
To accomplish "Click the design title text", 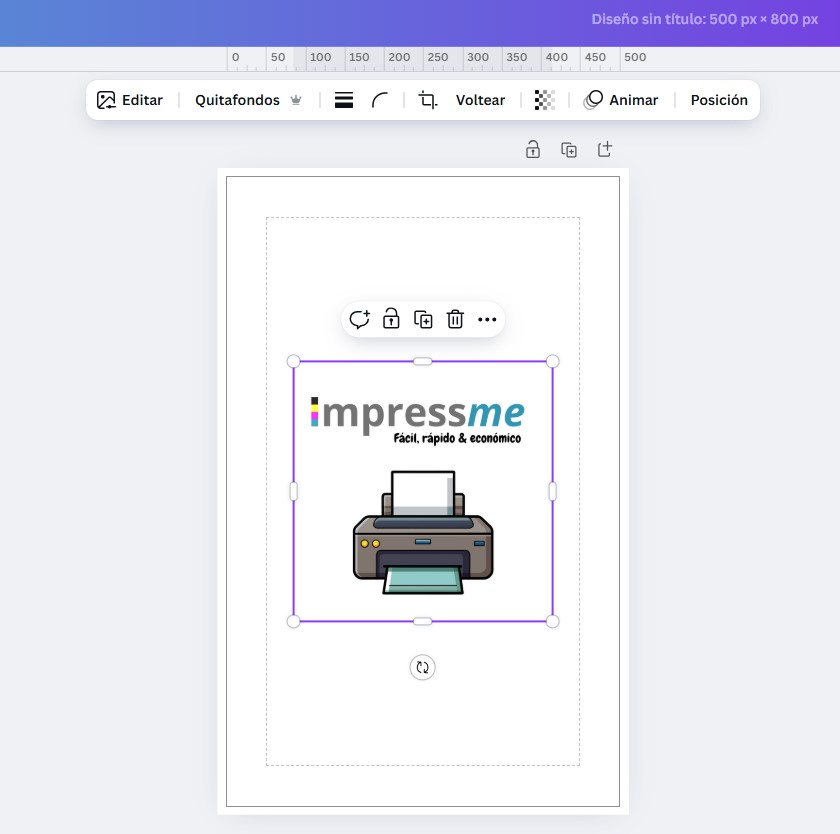I will (x=704, y=19).
